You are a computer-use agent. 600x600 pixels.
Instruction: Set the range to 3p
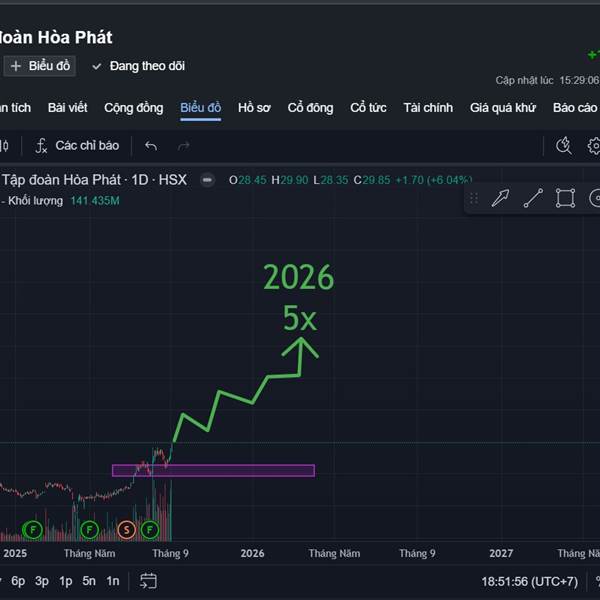coord(42,581)
